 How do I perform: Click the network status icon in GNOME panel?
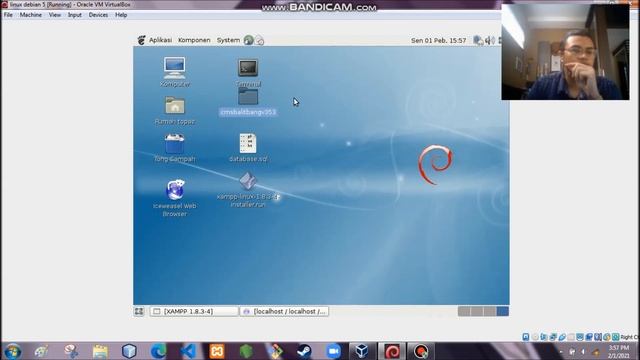478,40
